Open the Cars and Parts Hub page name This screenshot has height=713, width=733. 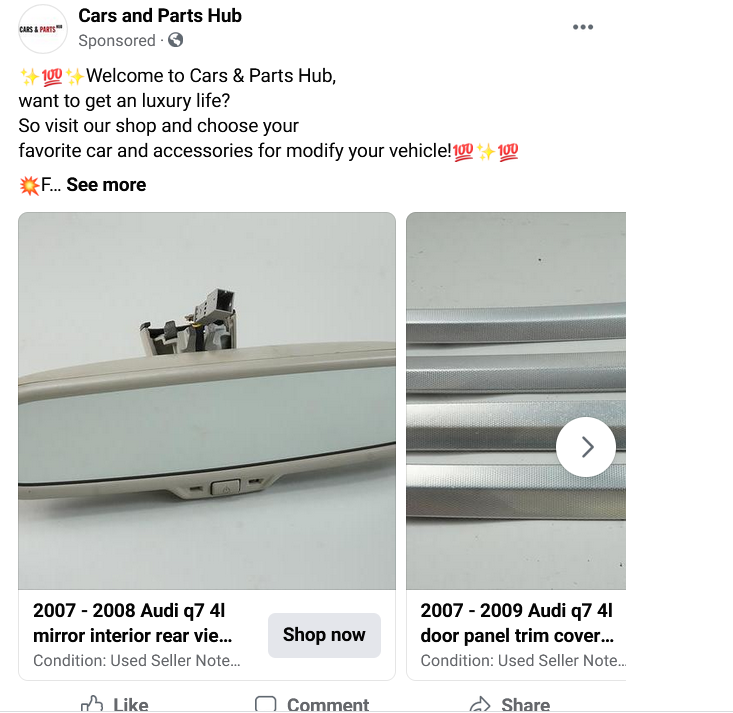pyautogui.click(x=160, y=16)
